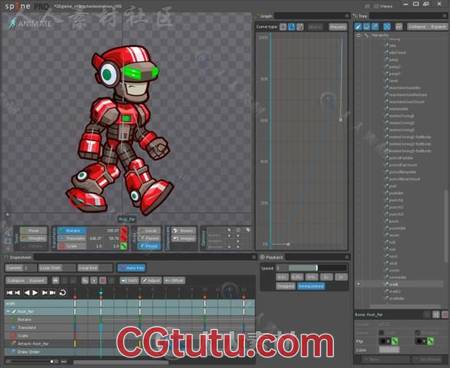Select the Dopesheet panel tab
This screenshot has width=450, height=368.
tap(19, 257)
